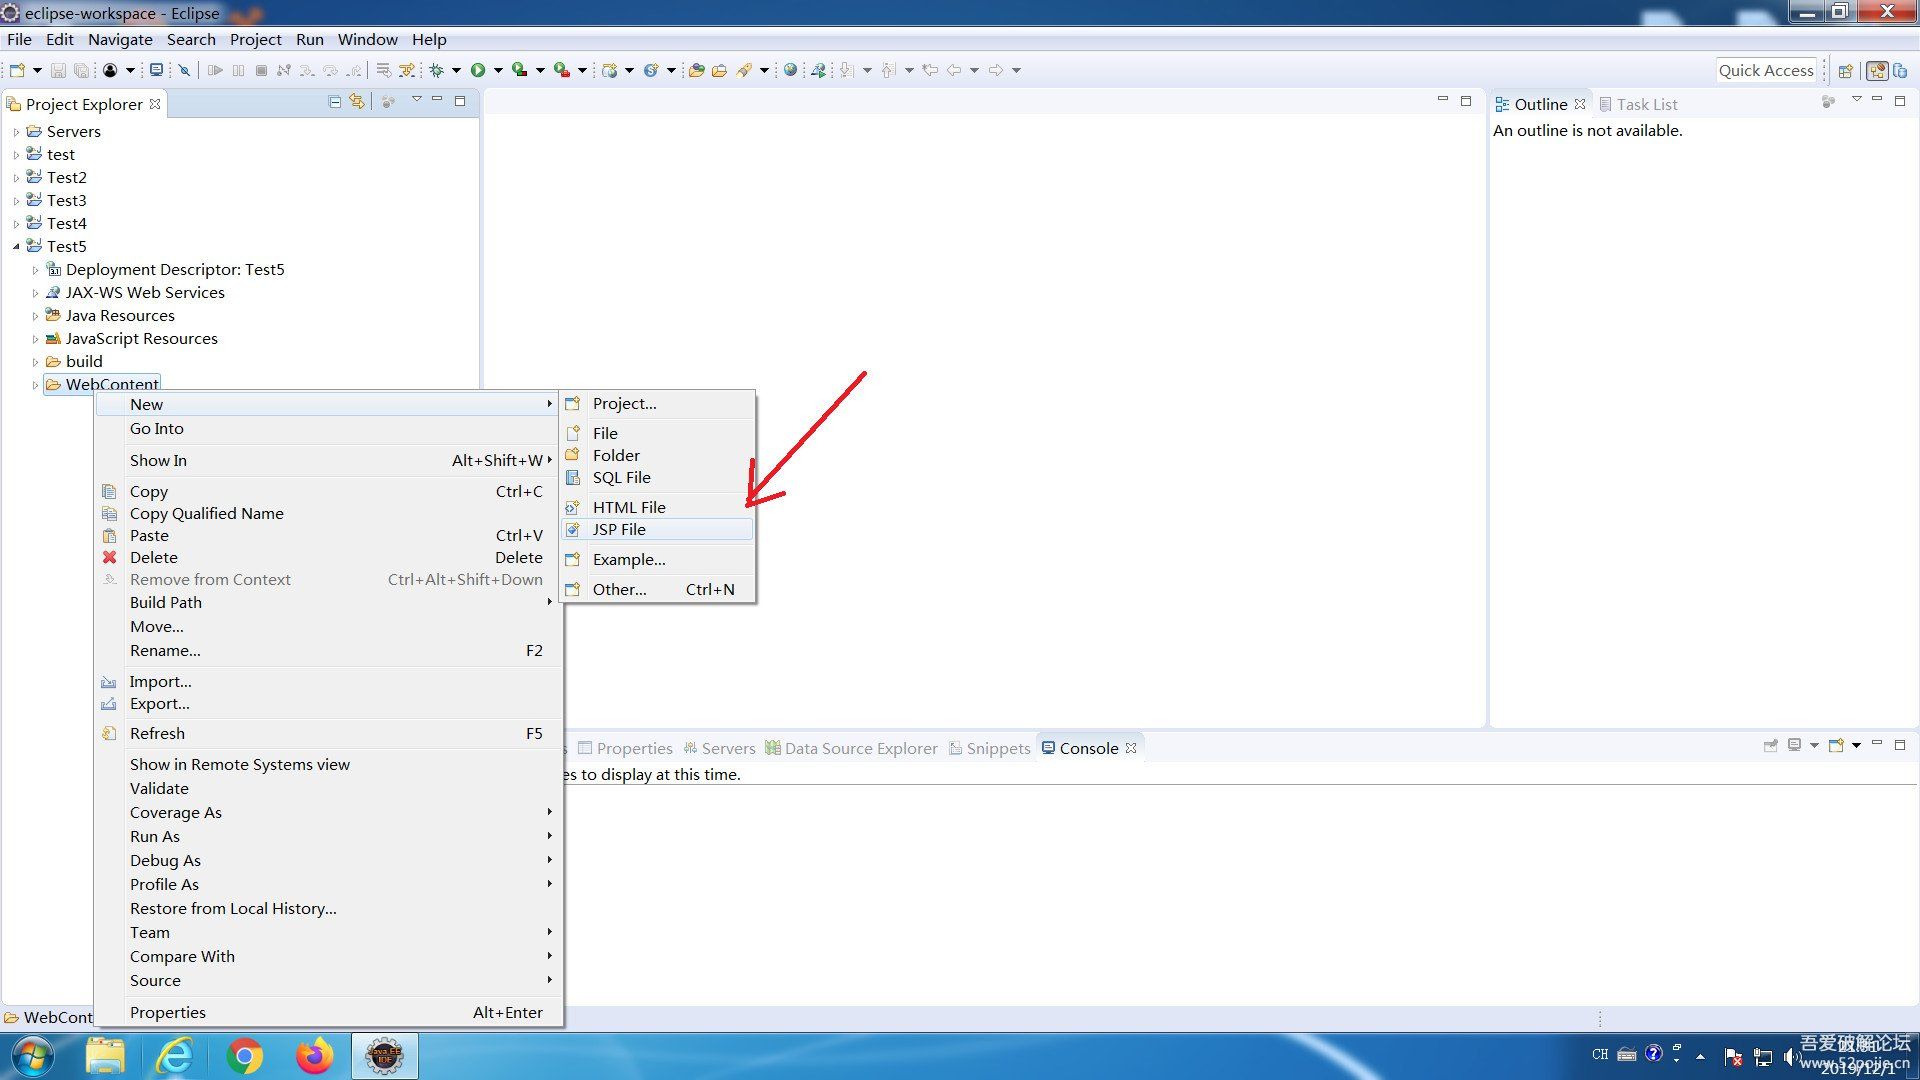Switch to the Task List tab
The width and height of the screenshot is (1920, 1080).
click(1638, 104)
